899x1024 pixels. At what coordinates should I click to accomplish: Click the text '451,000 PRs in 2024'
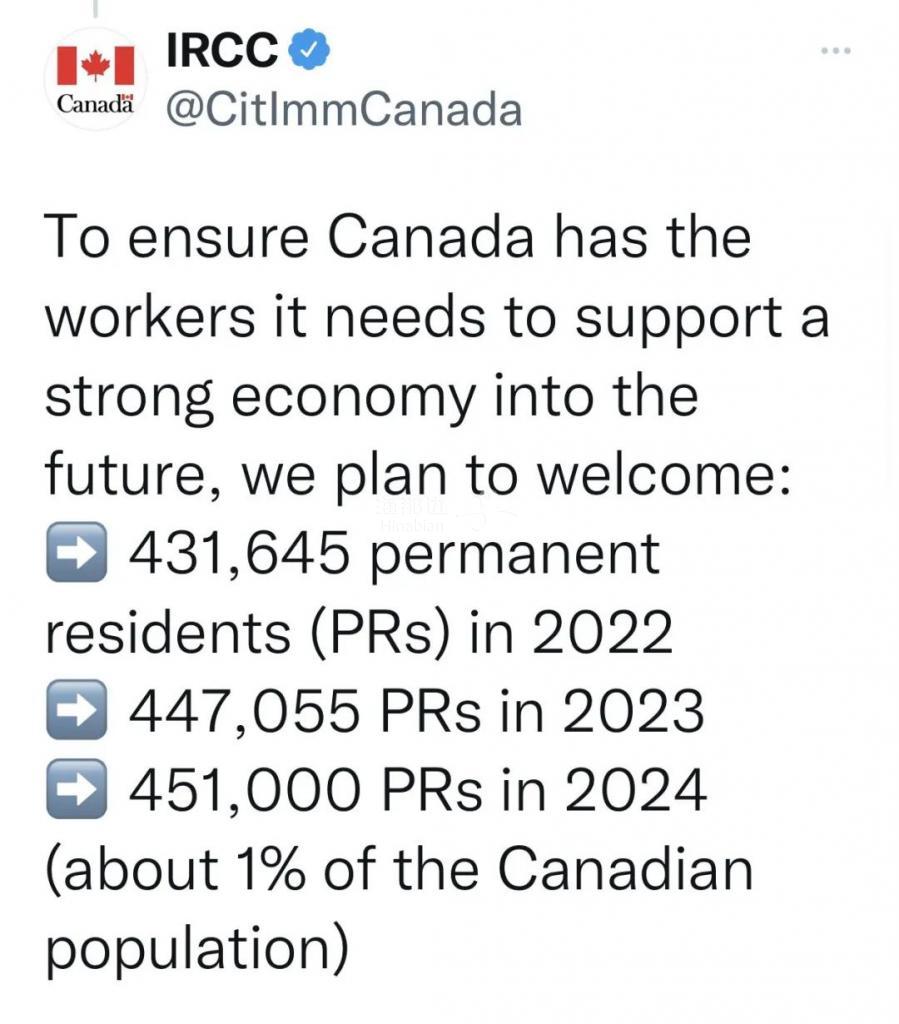[x=418, y=790]
